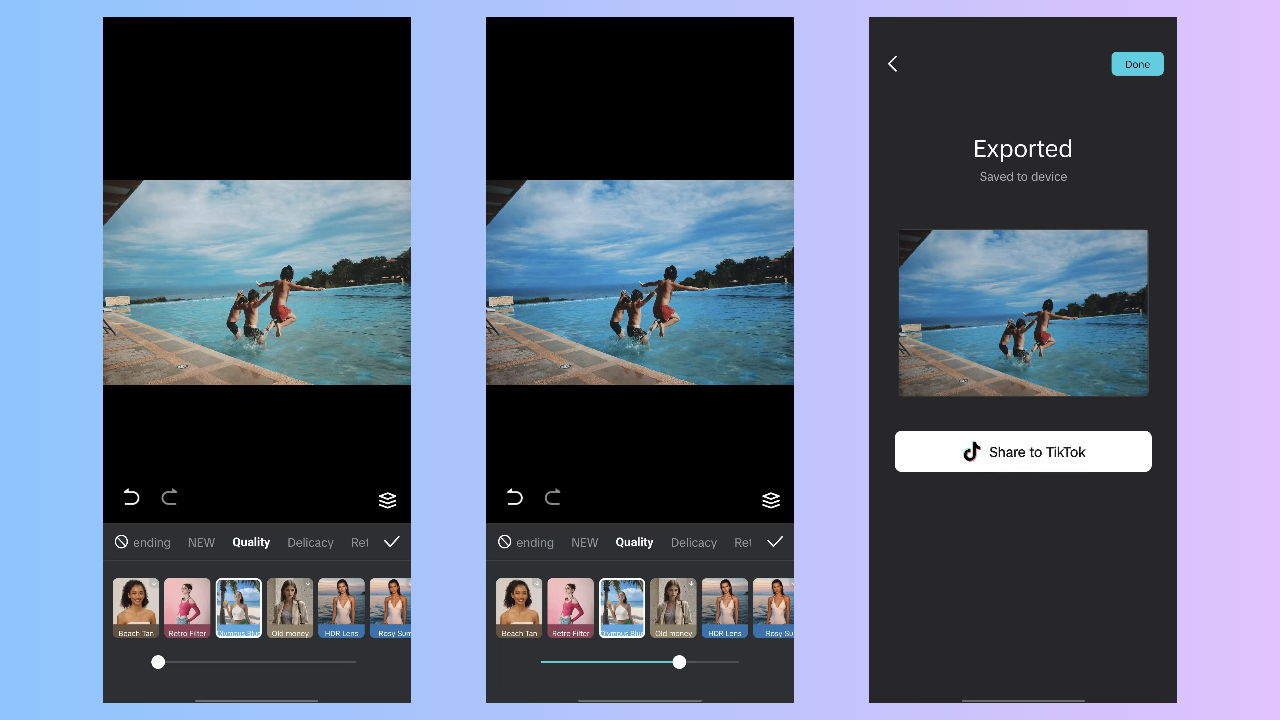
Task: Select the Olympus Blue filter
Action: pyautogui.click(x=621, y=608)
